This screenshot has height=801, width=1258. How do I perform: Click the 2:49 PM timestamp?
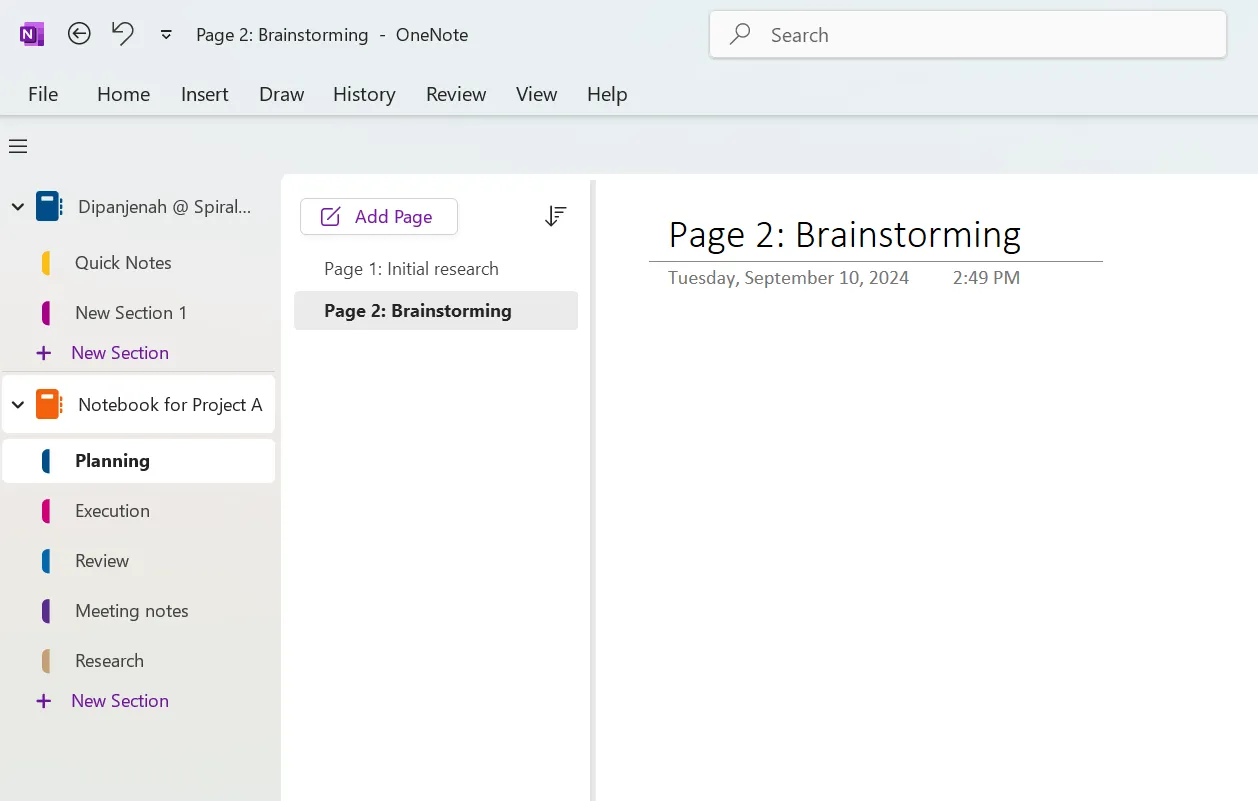pos(986,278)
